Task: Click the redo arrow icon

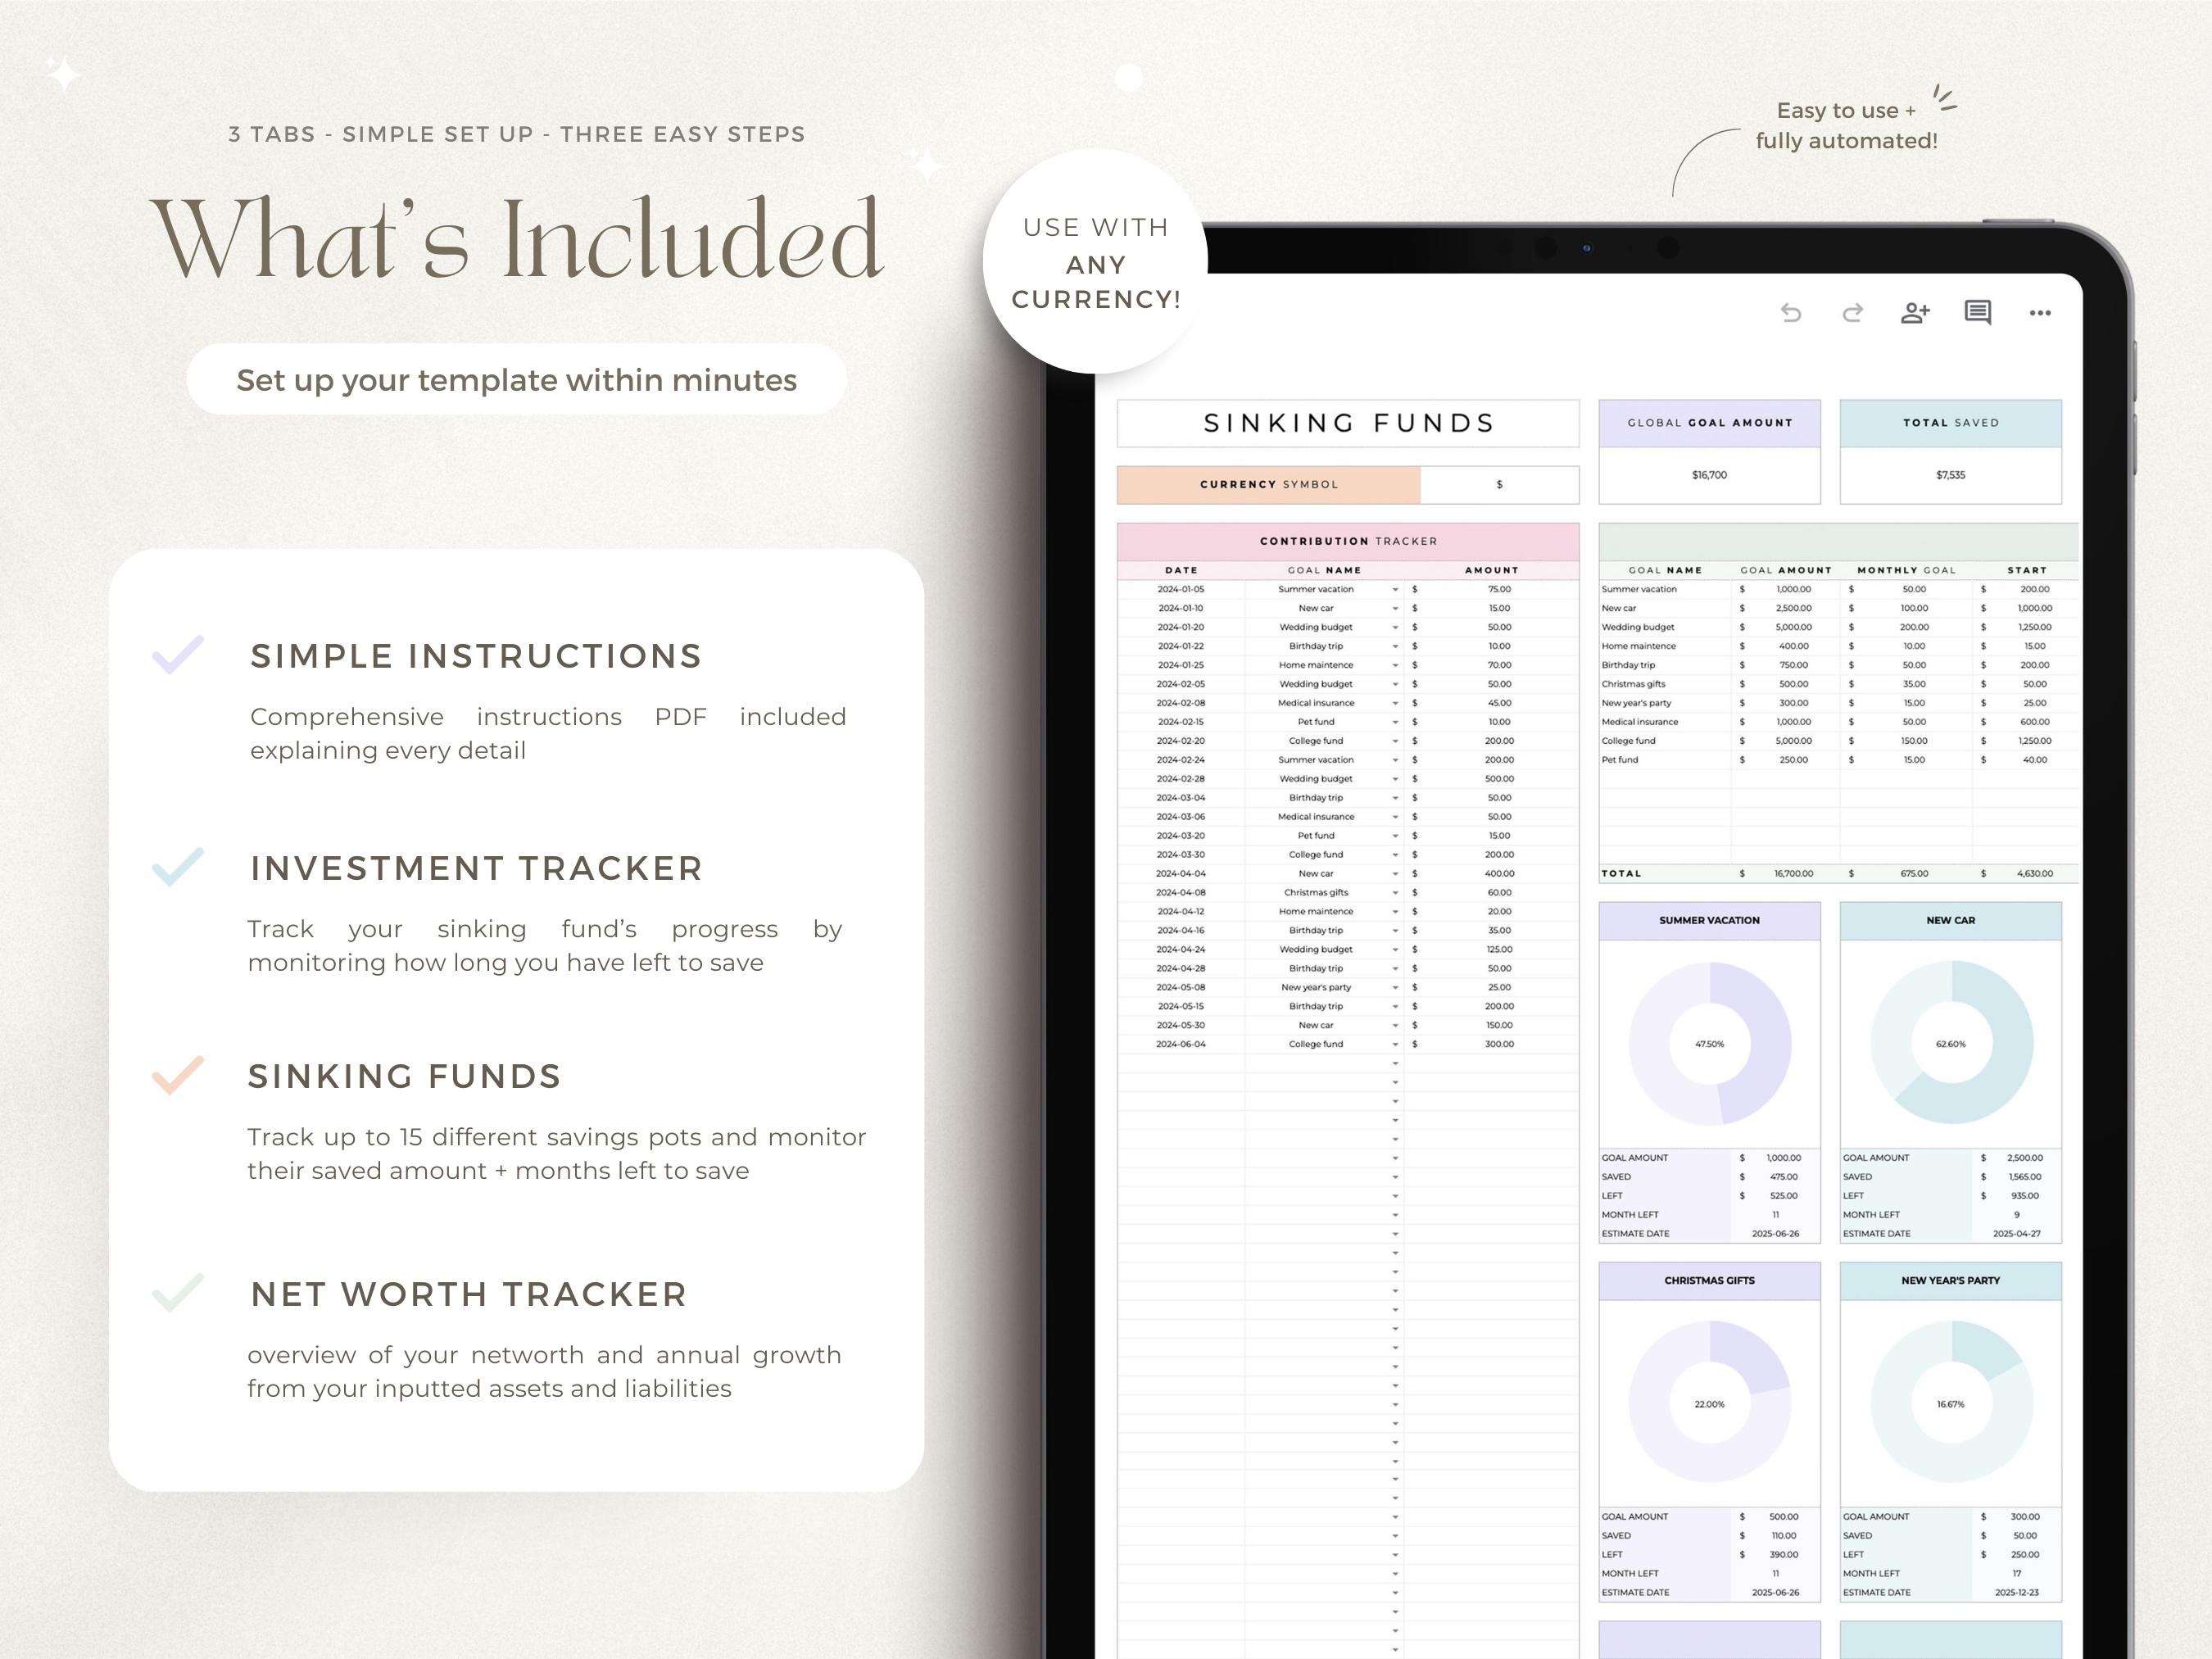Action: tap(1852, 313)
